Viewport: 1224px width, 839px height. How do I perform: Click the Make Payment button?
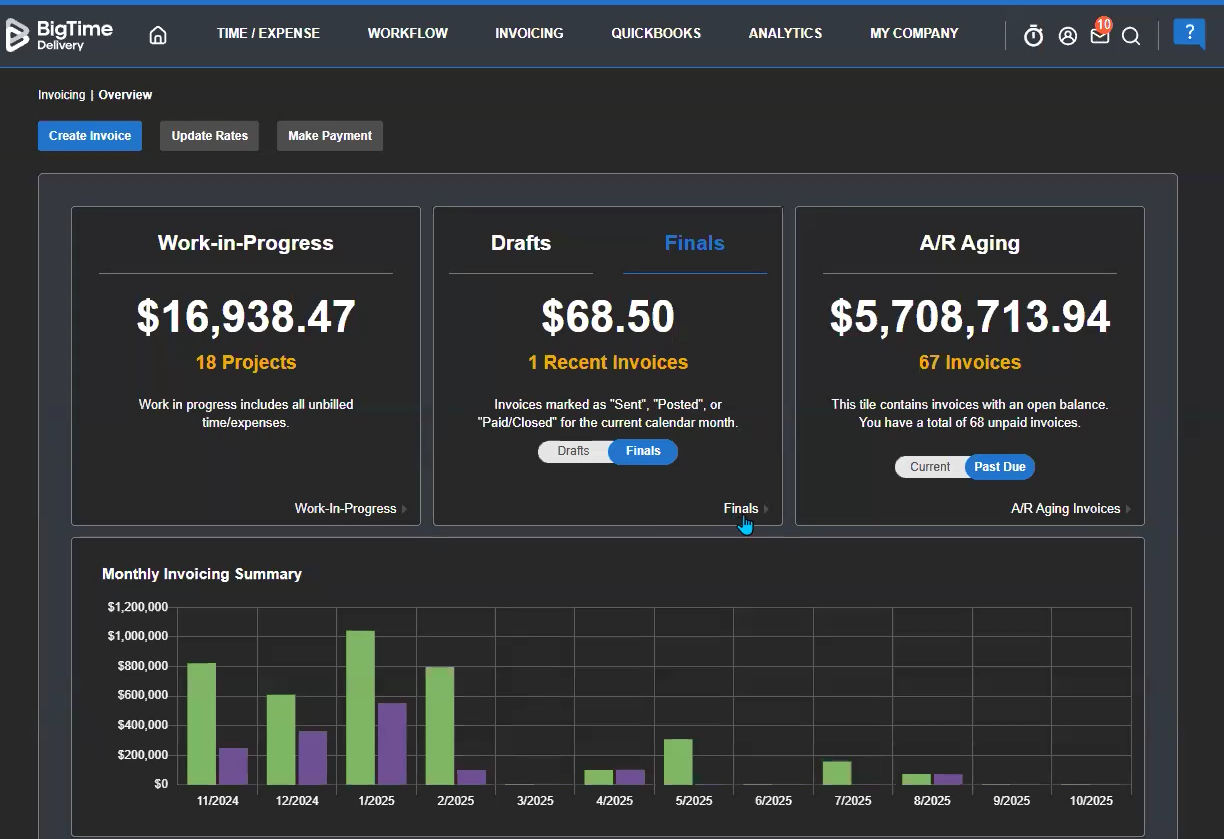(330, 136)
